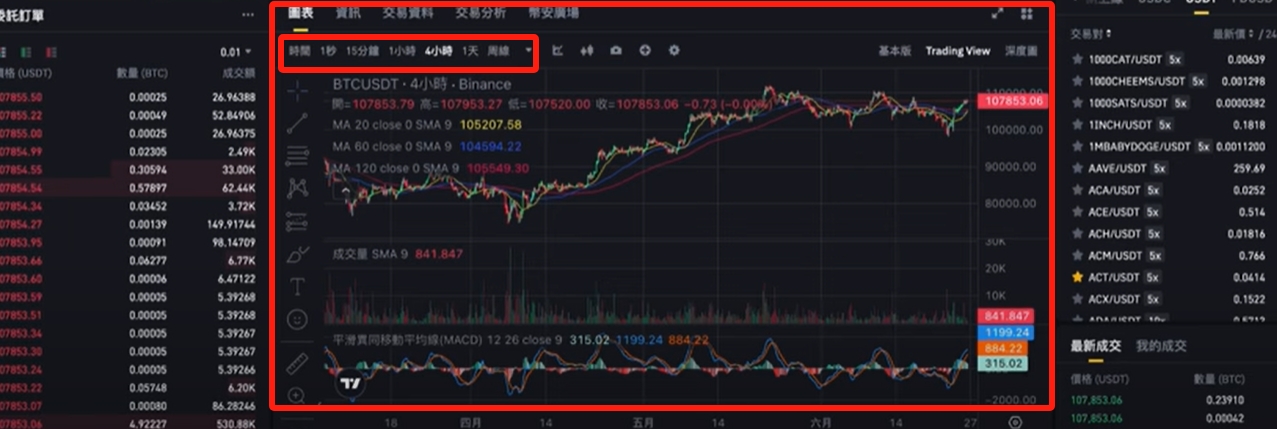1277x429 pixels.
Task: Select the text annotation tool
Action: click(298, 287)
